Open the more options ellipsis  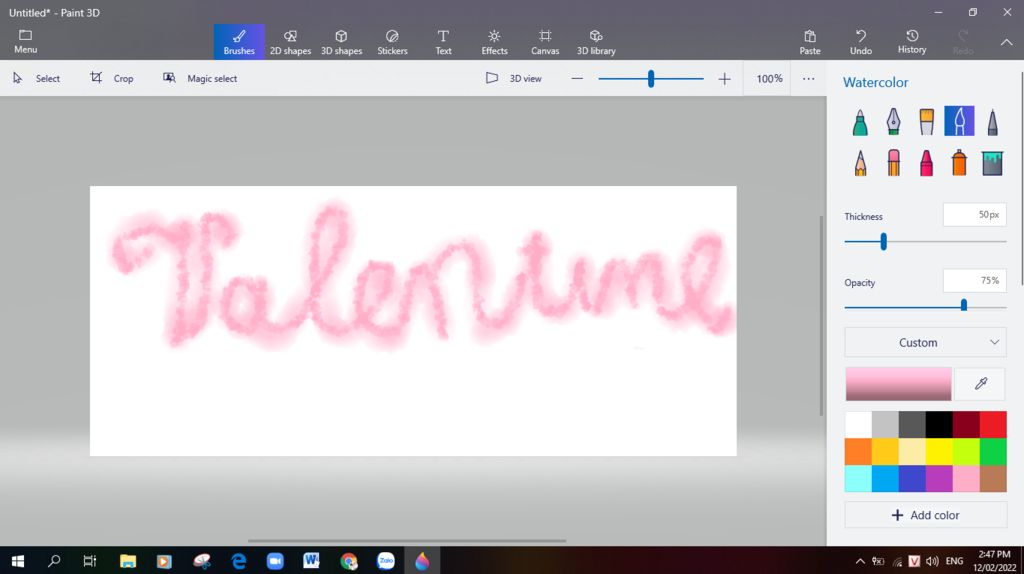[808, 78]
